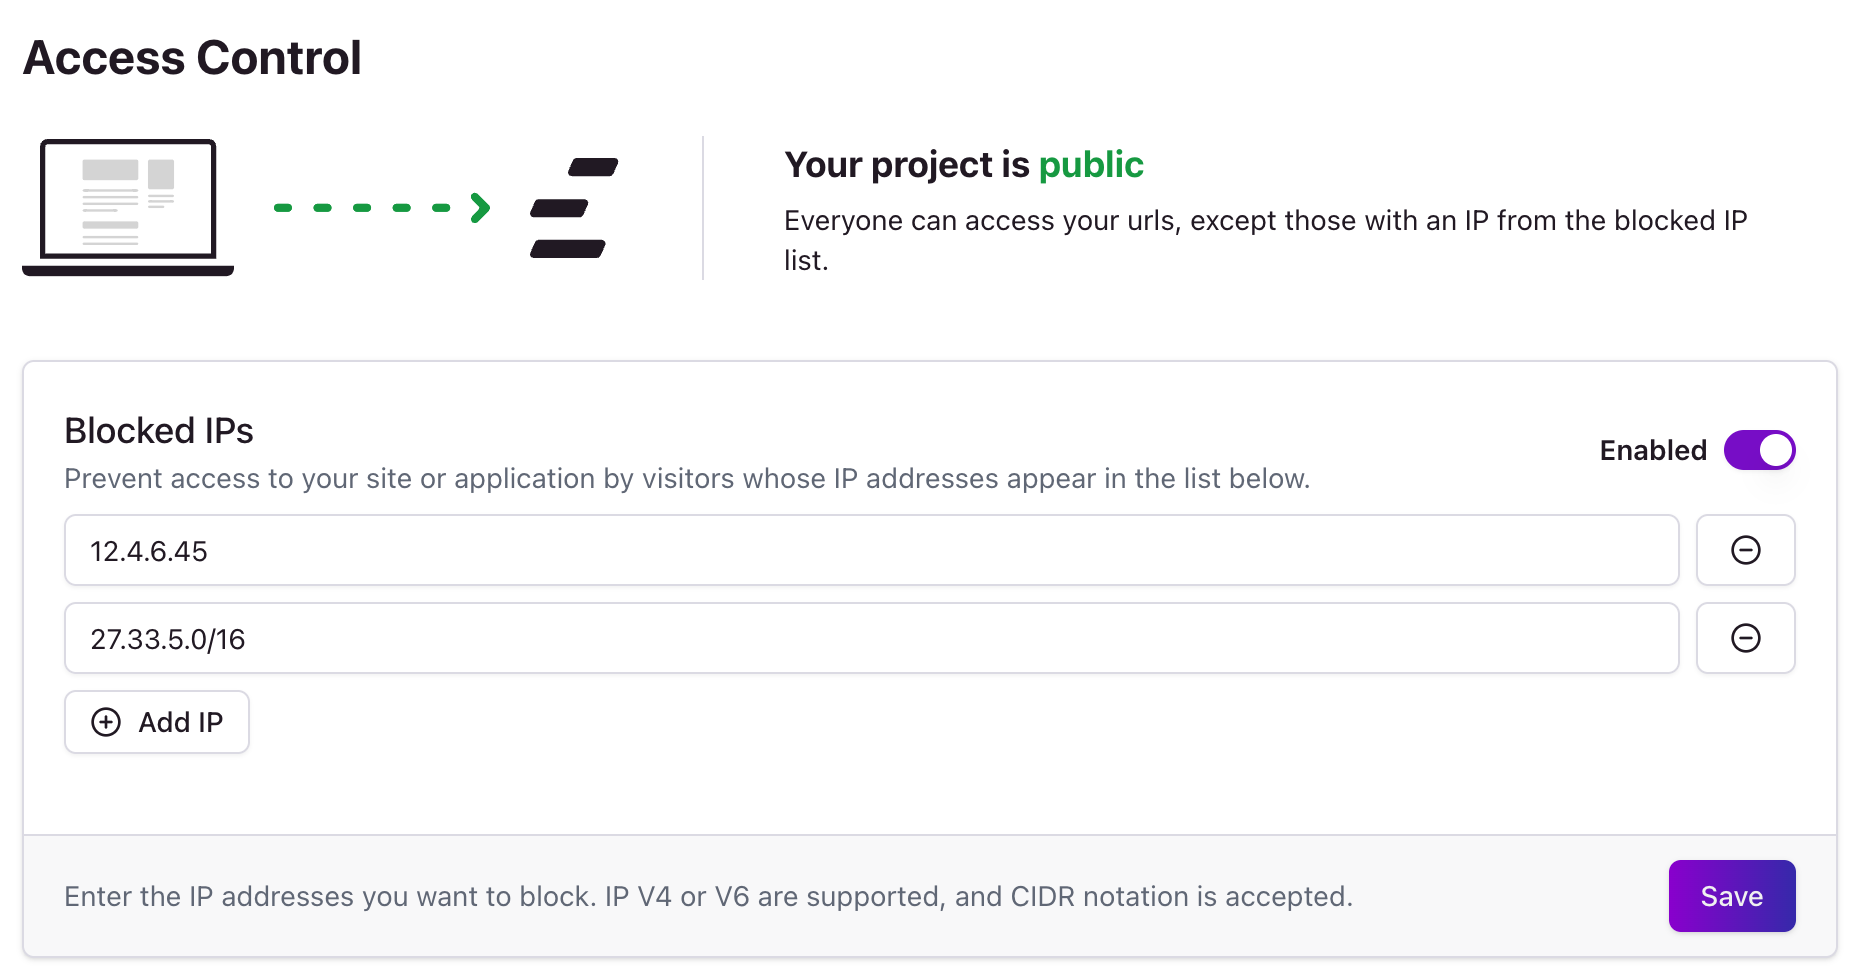Click Add IP button
Image resolution: width=1860 pixels, height=980 pixels.
click(x=157, y=722)
